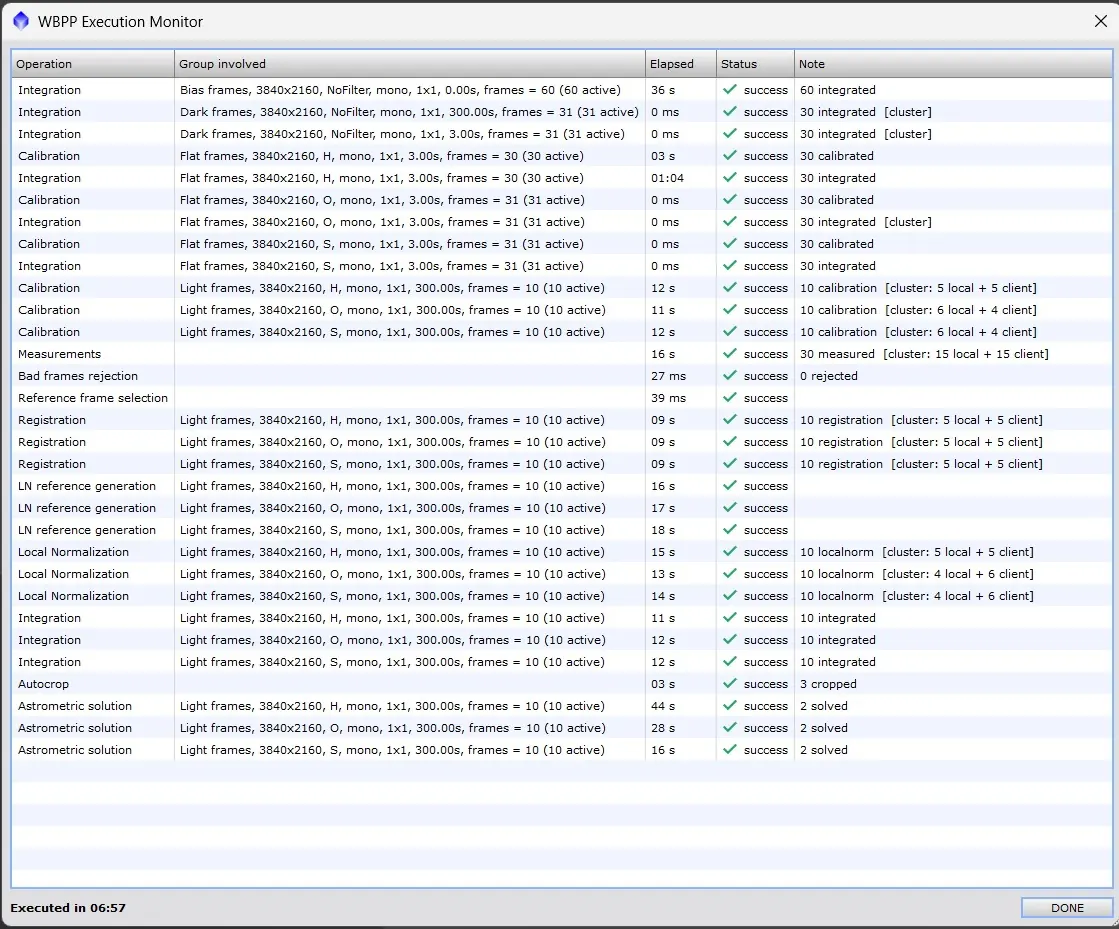This screenshot has width=1119, height=929.
Task: Select the 'Measurements' operation cell
Action: (x=59, y=354)
